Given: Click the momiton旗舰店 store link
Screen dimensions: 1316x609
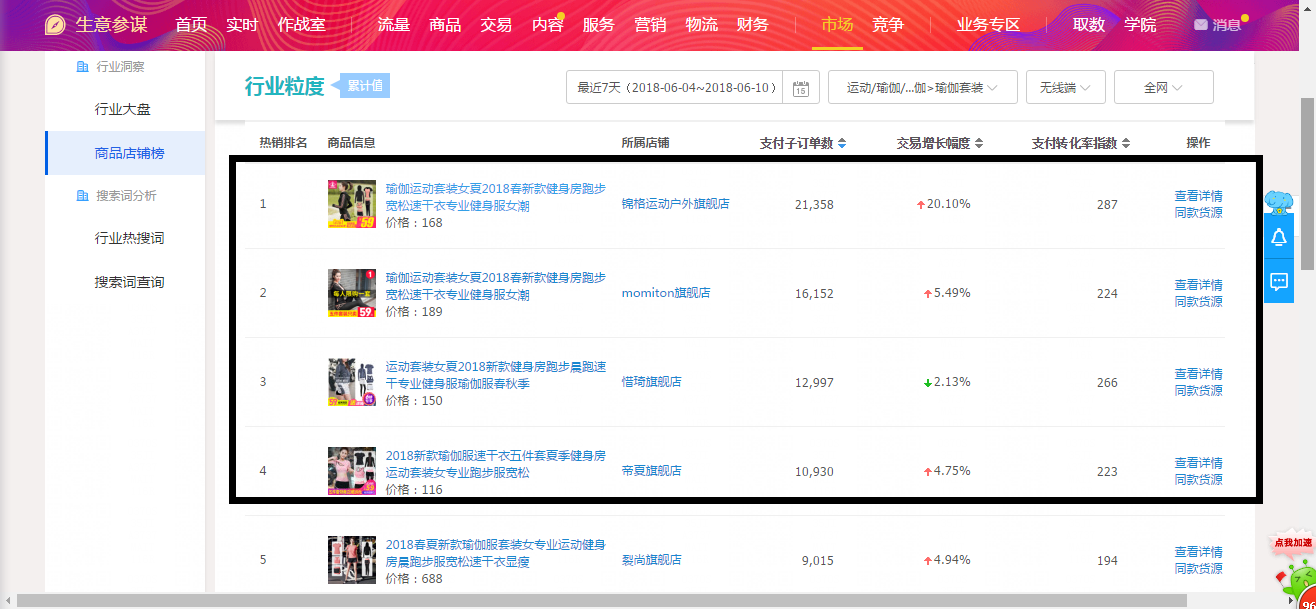Looking at the screenshot, I should tap(665, 293).
